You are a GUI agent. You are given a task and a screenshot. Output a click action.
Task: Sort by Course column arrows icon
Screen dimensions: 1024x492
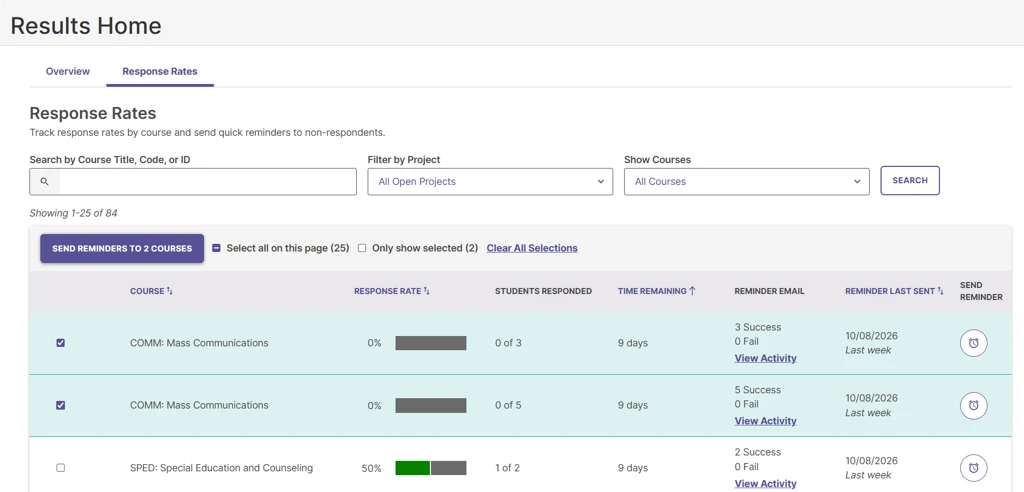[170, 291]
